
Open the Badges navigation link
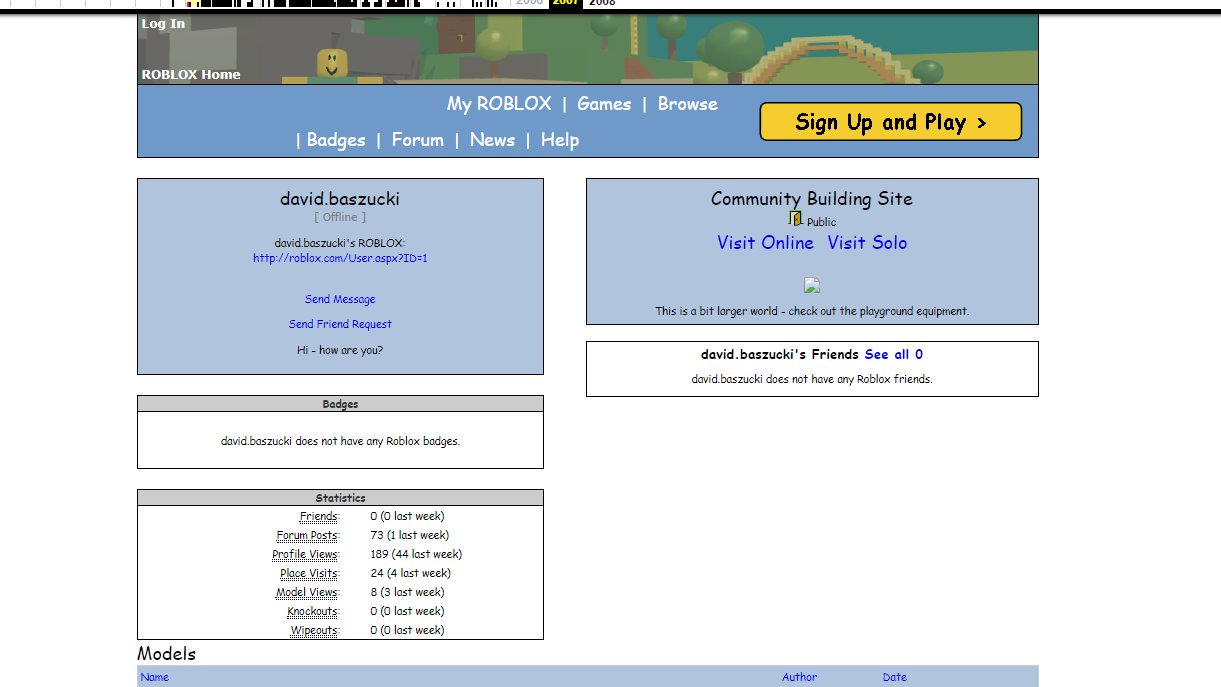point(336,140)
